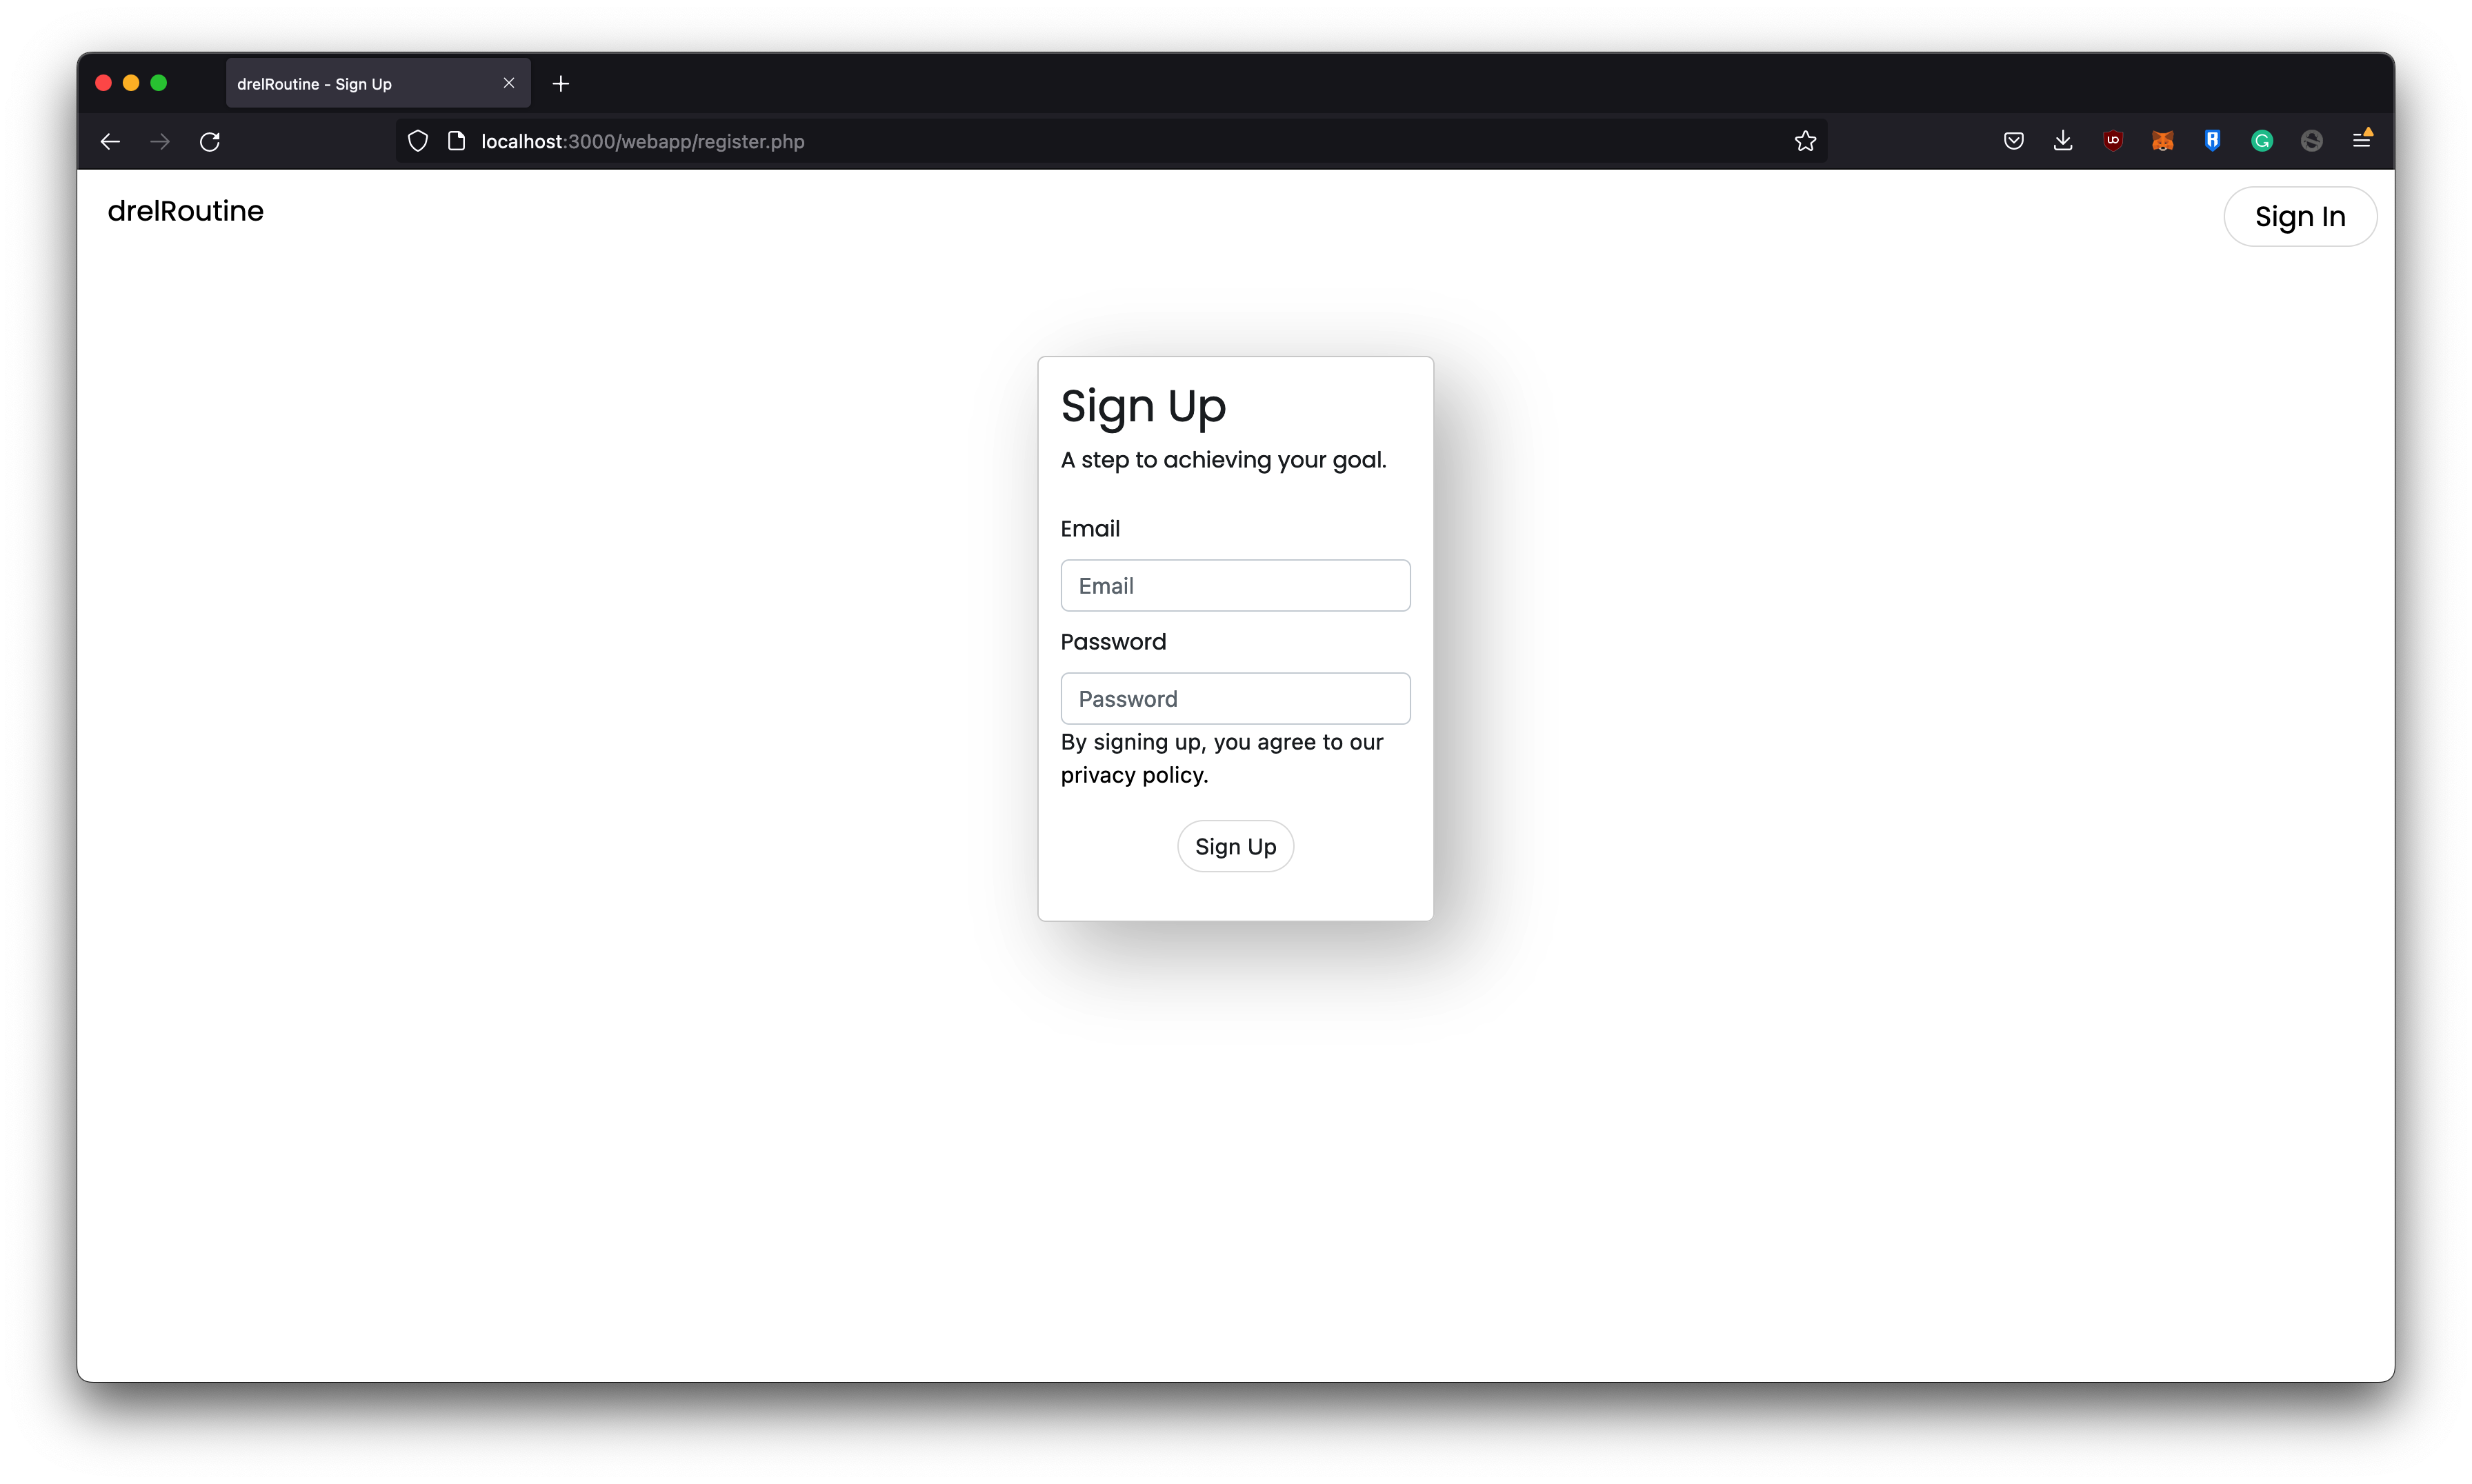Image resolution: width=2472 pixels, height=1484 pixels.
Task: Open a new tab with plus button
Action: click(x=561, y=84)
